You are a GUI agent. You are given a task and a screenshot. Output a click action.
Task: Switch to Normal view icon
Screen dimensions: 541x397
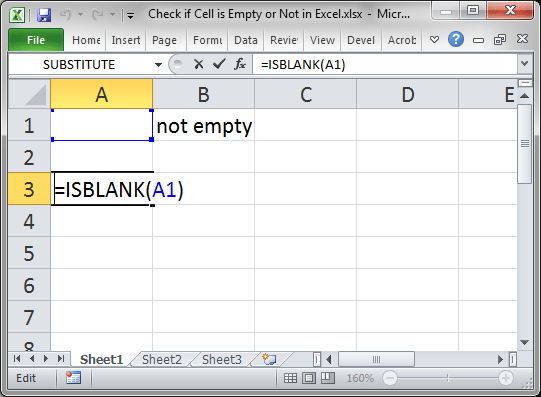pyautogui.click(x=290, y=378)
